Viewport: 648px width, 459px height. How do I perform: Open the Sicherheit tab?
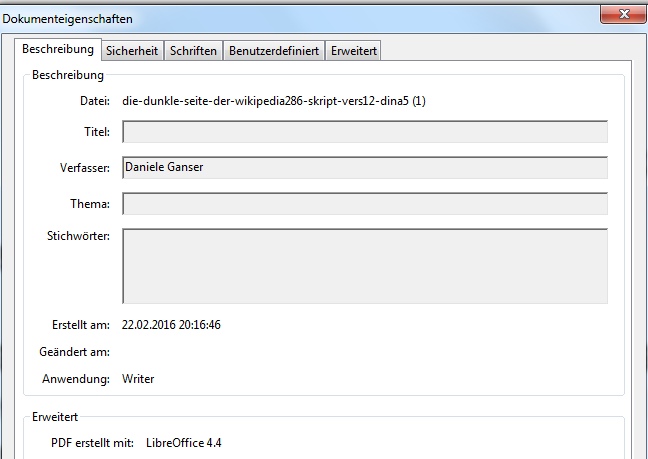pos(132,51)
